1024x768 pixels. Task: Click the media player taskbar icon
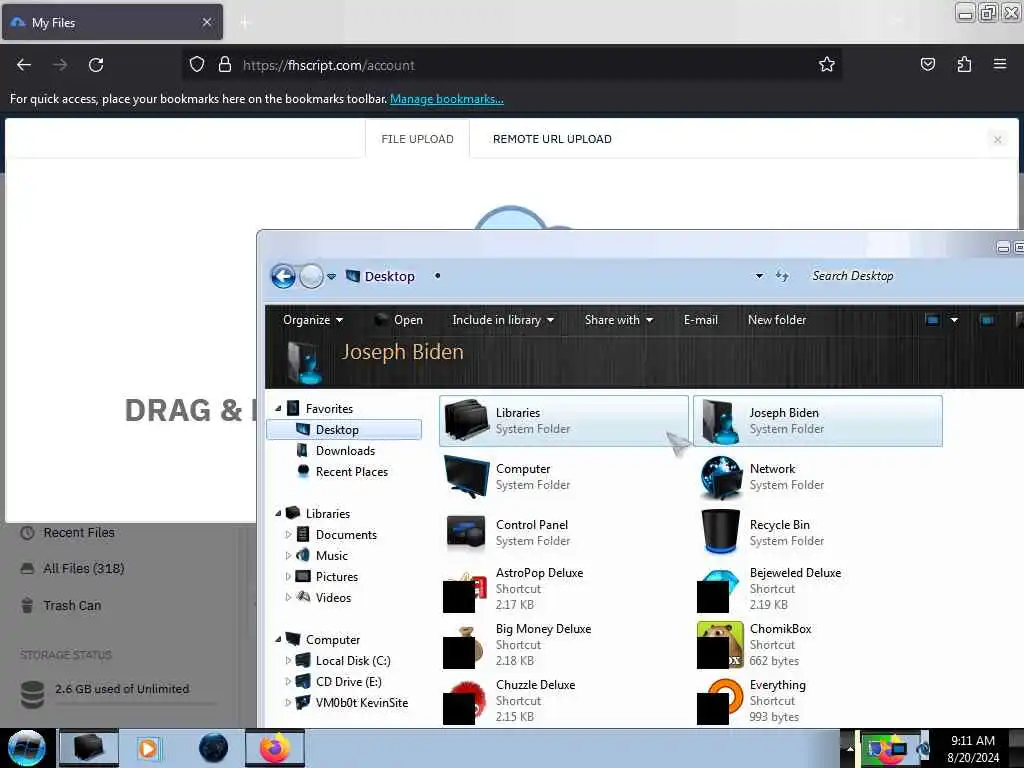(x=148, y=748)
